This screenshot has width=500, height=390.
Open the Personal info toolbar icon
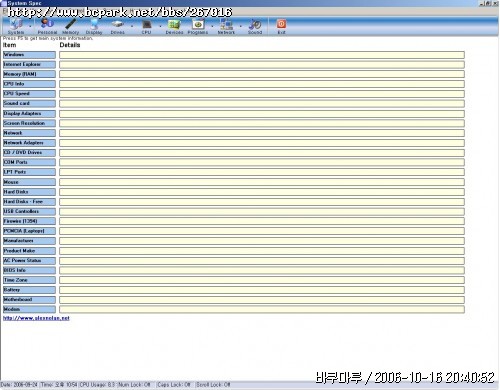[x=47, y=27]
